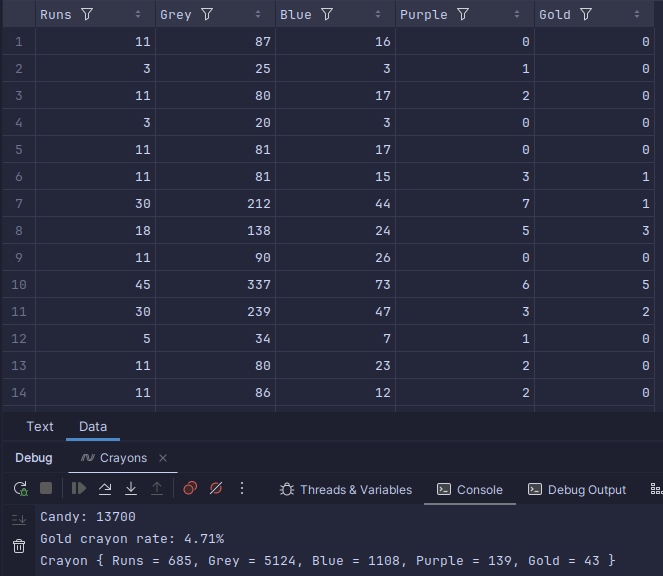The width and height of the screenshot is (663, 576).
Task: Click the 'Gold crayon rate: 4.71%' line
Action: [x=132, y=539]
